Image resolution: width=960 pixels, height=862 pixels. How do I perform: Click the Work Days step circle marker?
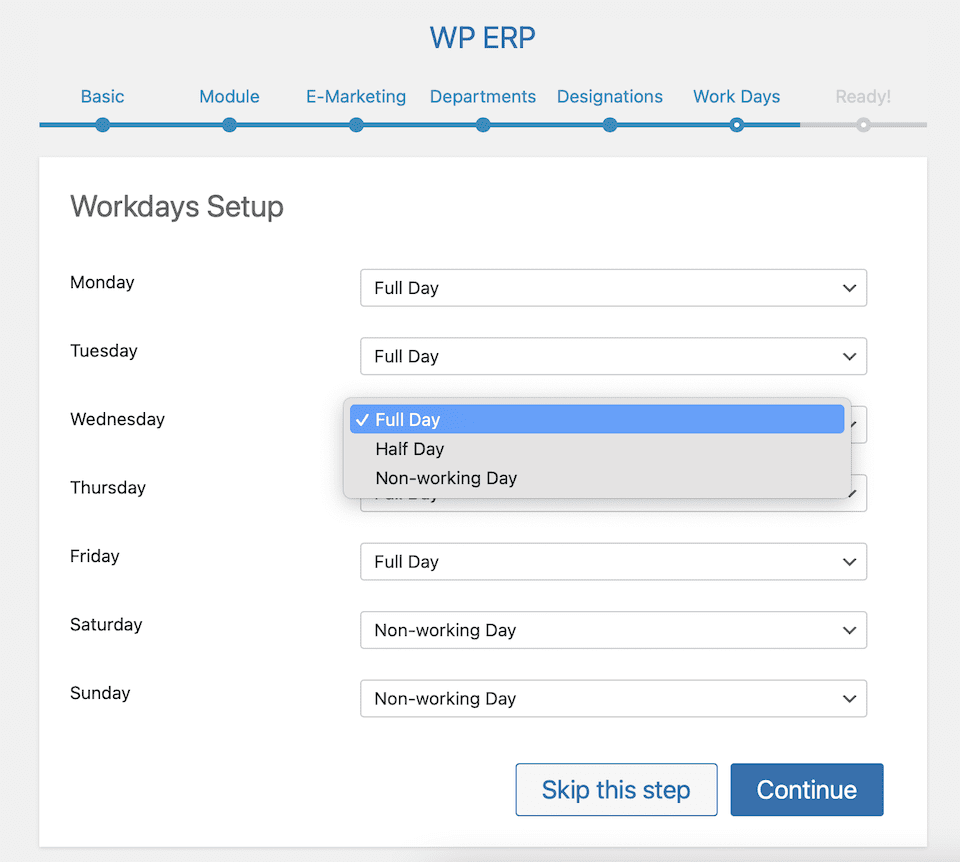click(x=737, y=125)
